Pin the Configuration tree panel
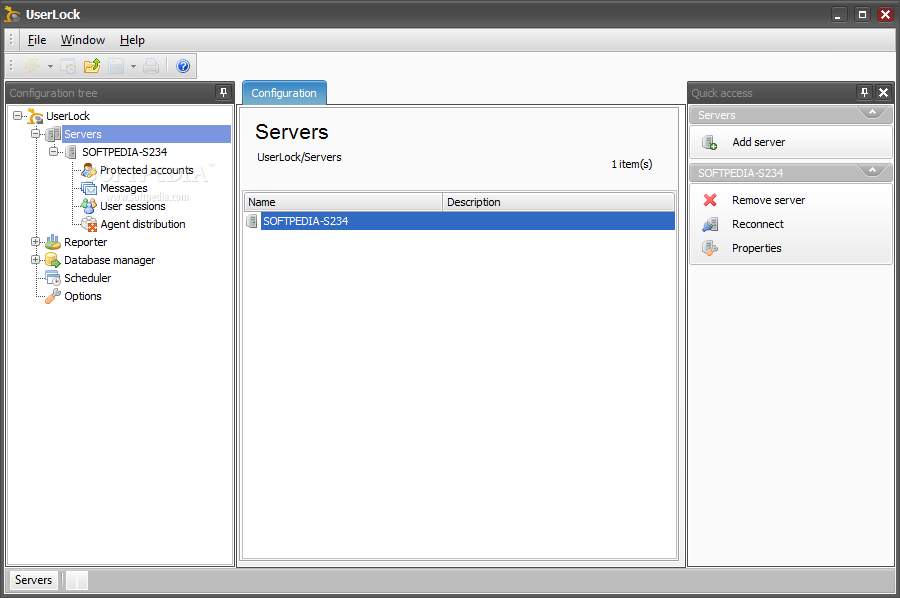Screen dimensions: 900x598 point(223,92)
